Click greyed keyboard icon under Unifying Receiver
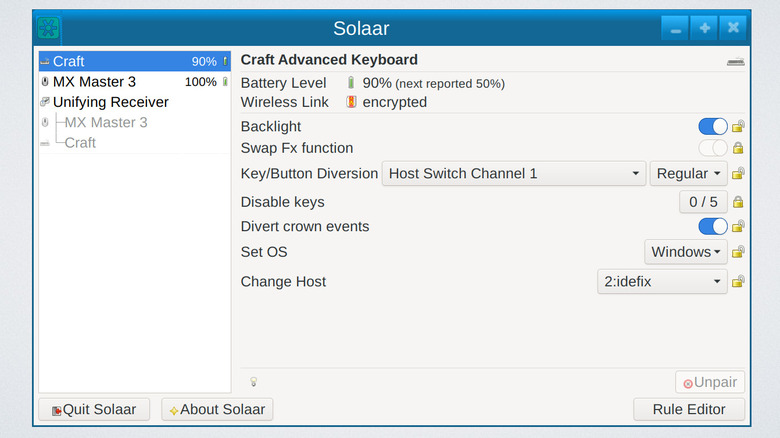The width and height of the screenshot is (780, 438). coord(45,143)
